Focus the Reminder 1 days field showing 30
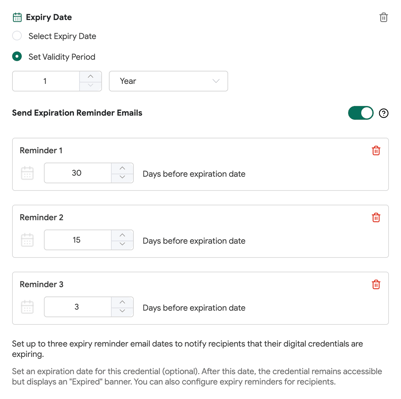401x399 pixels. (x=78, y=173)
